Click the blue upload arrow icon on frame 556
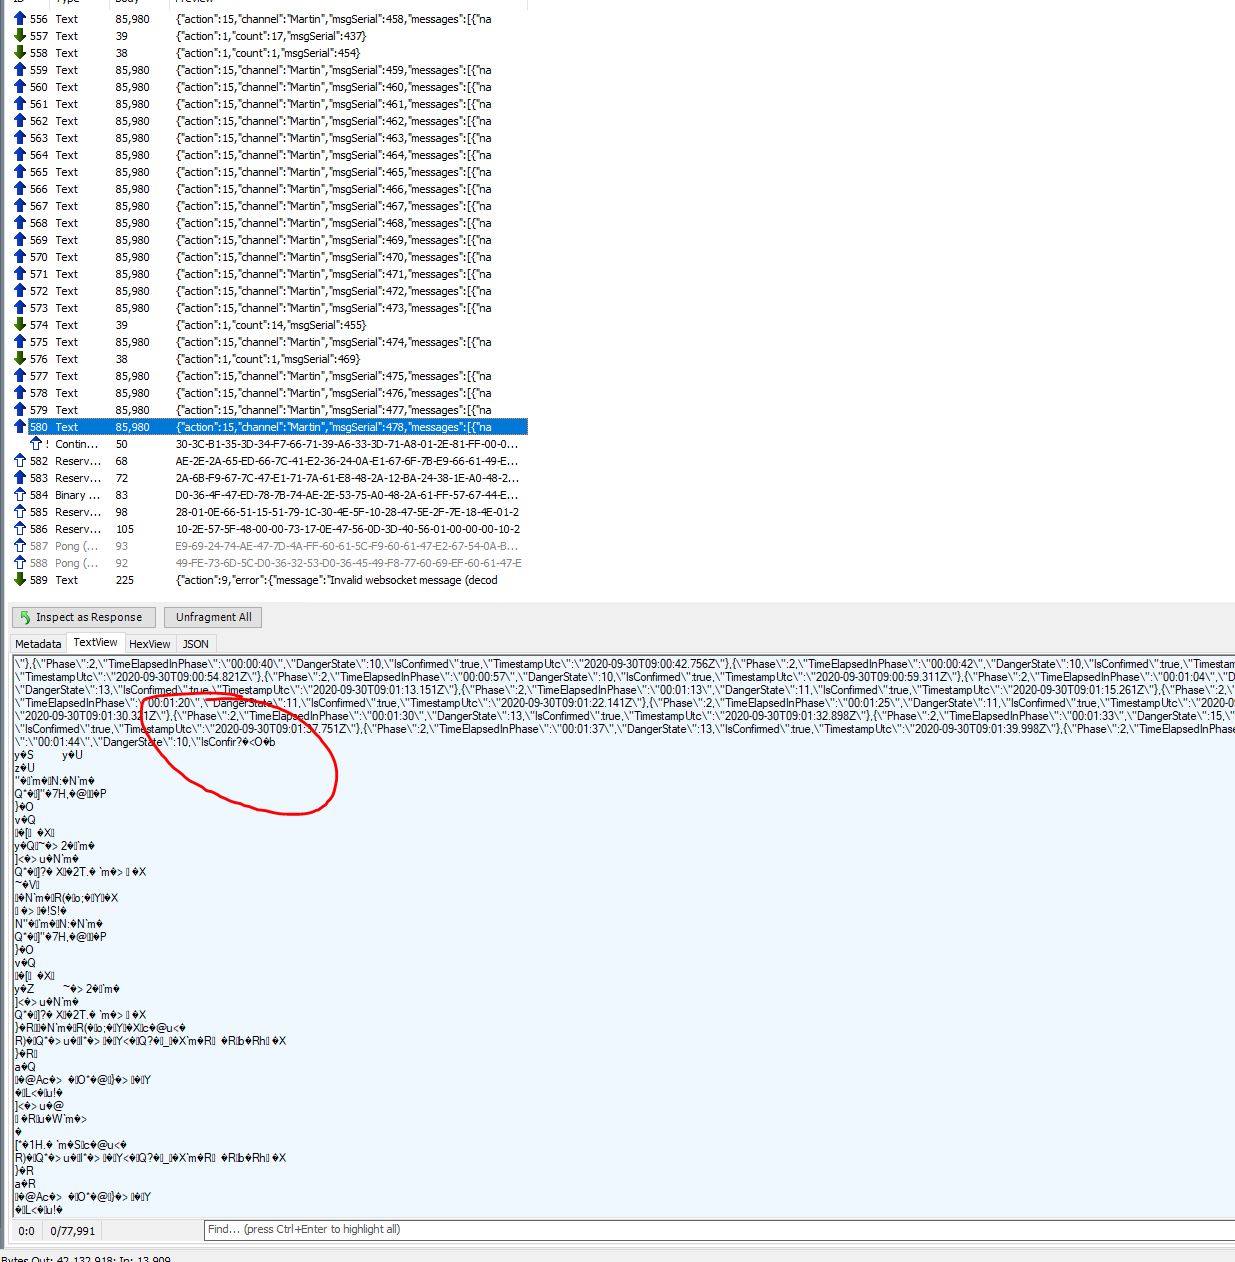Viewport: 1235px width, 1262px height. tap(19, 18)
